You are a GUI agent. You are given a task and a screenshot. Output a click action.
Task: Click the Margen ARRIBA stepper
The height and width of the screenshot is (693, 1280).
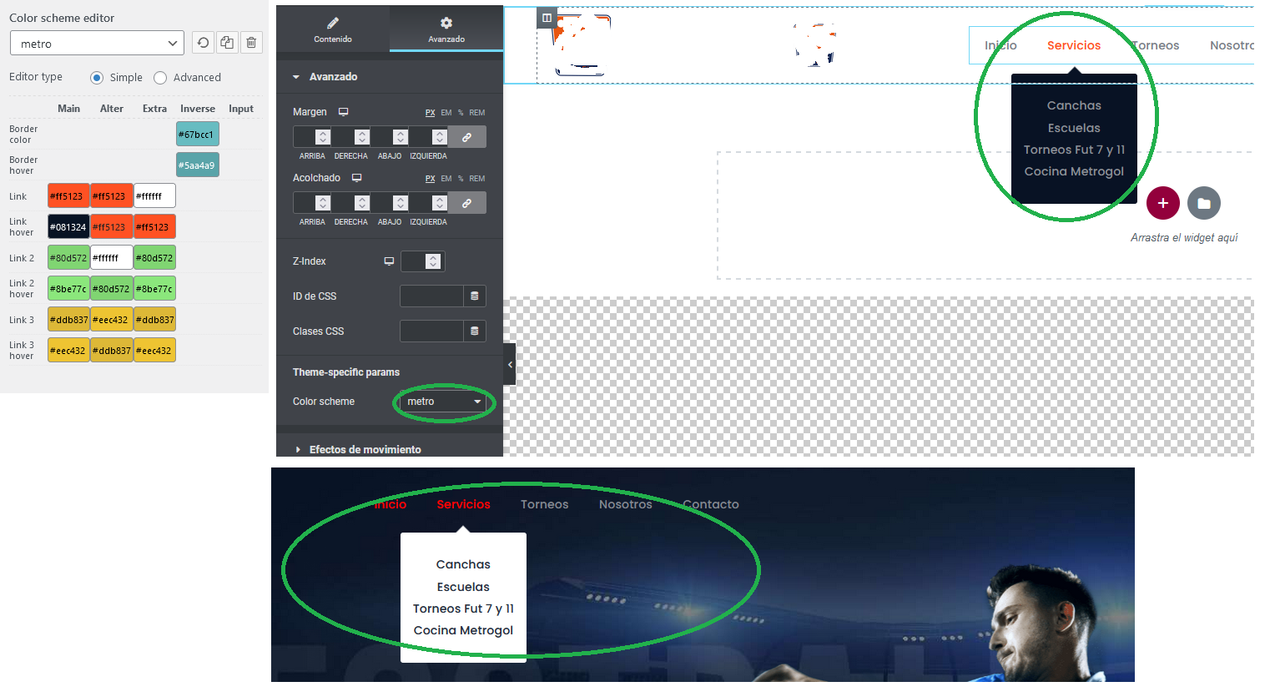323,137
